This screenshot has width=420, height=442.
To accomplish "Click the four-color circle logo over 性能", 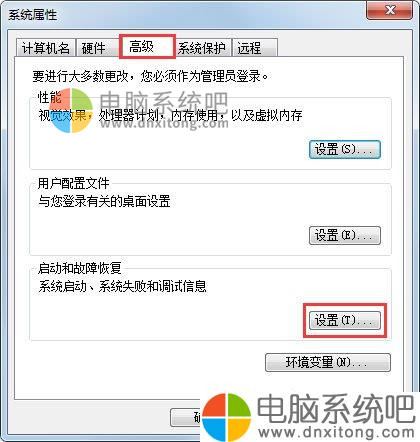I will click(71, 111).
